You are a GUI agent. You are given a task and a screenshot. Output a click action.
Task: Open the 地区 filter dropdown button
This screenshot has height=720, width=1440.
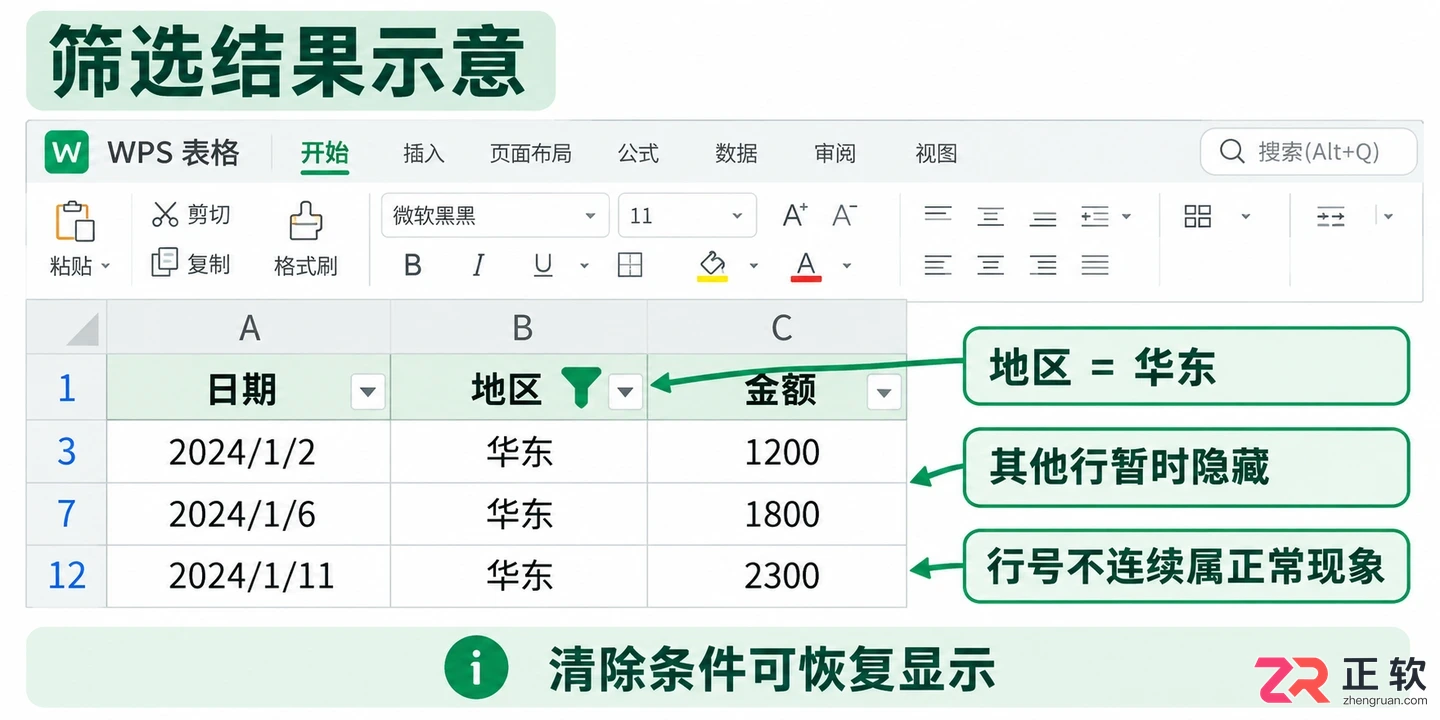coord(626,392)
